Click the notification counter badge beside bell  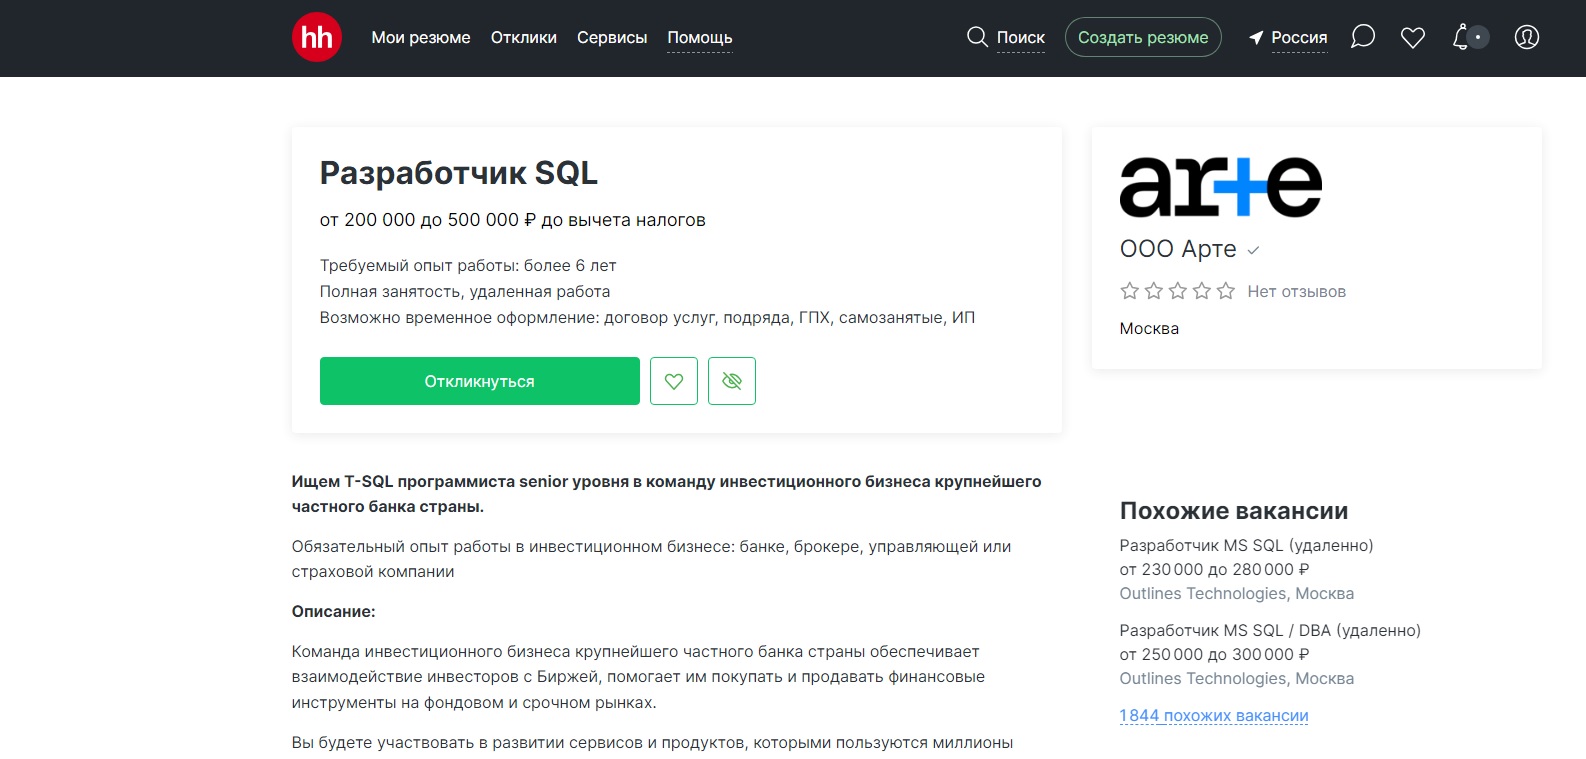tap(1478, 37)
